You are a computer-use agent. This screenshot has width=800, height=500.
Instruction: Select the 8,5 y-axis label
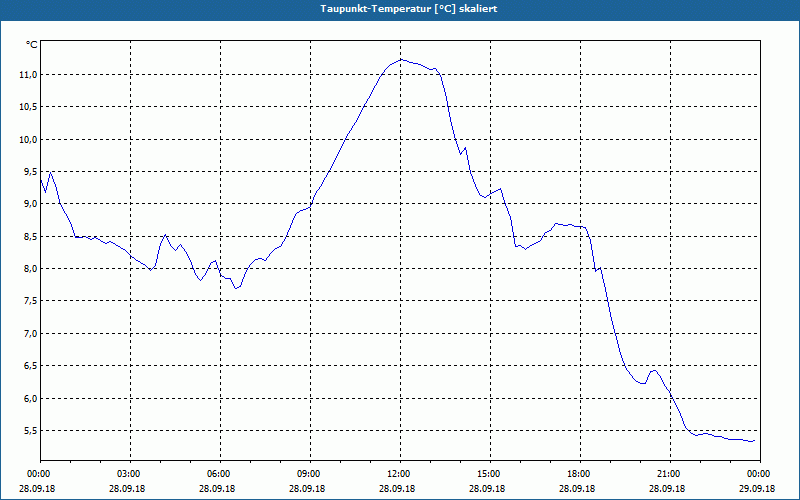tap(30, 237)
